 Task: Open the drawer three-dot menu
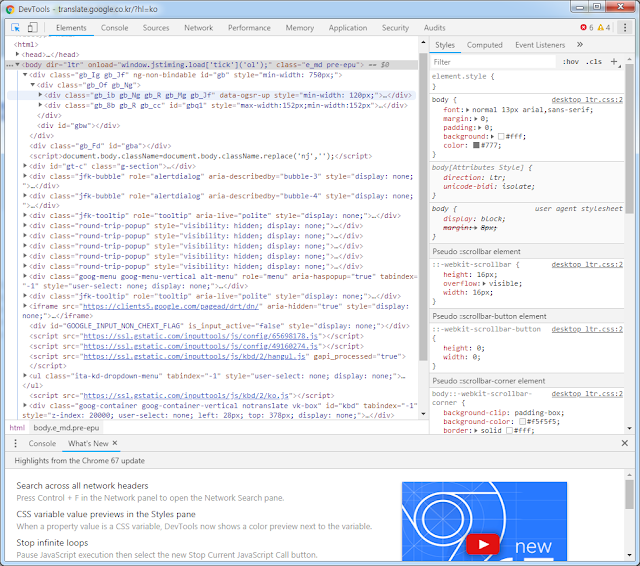pyautogui.click(x=16, y=443)
